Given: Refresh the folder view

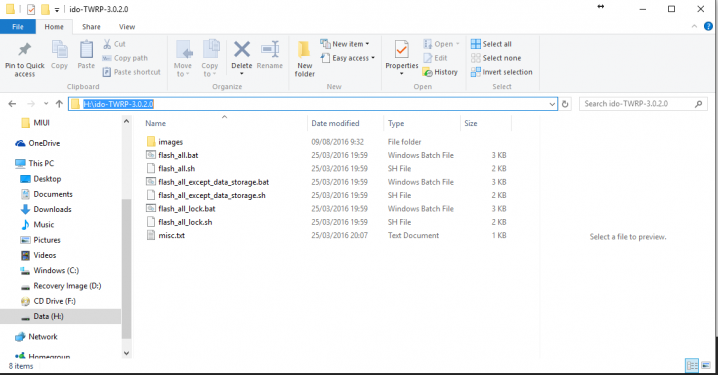Looking at the screenshot, I should click(565, 104).
